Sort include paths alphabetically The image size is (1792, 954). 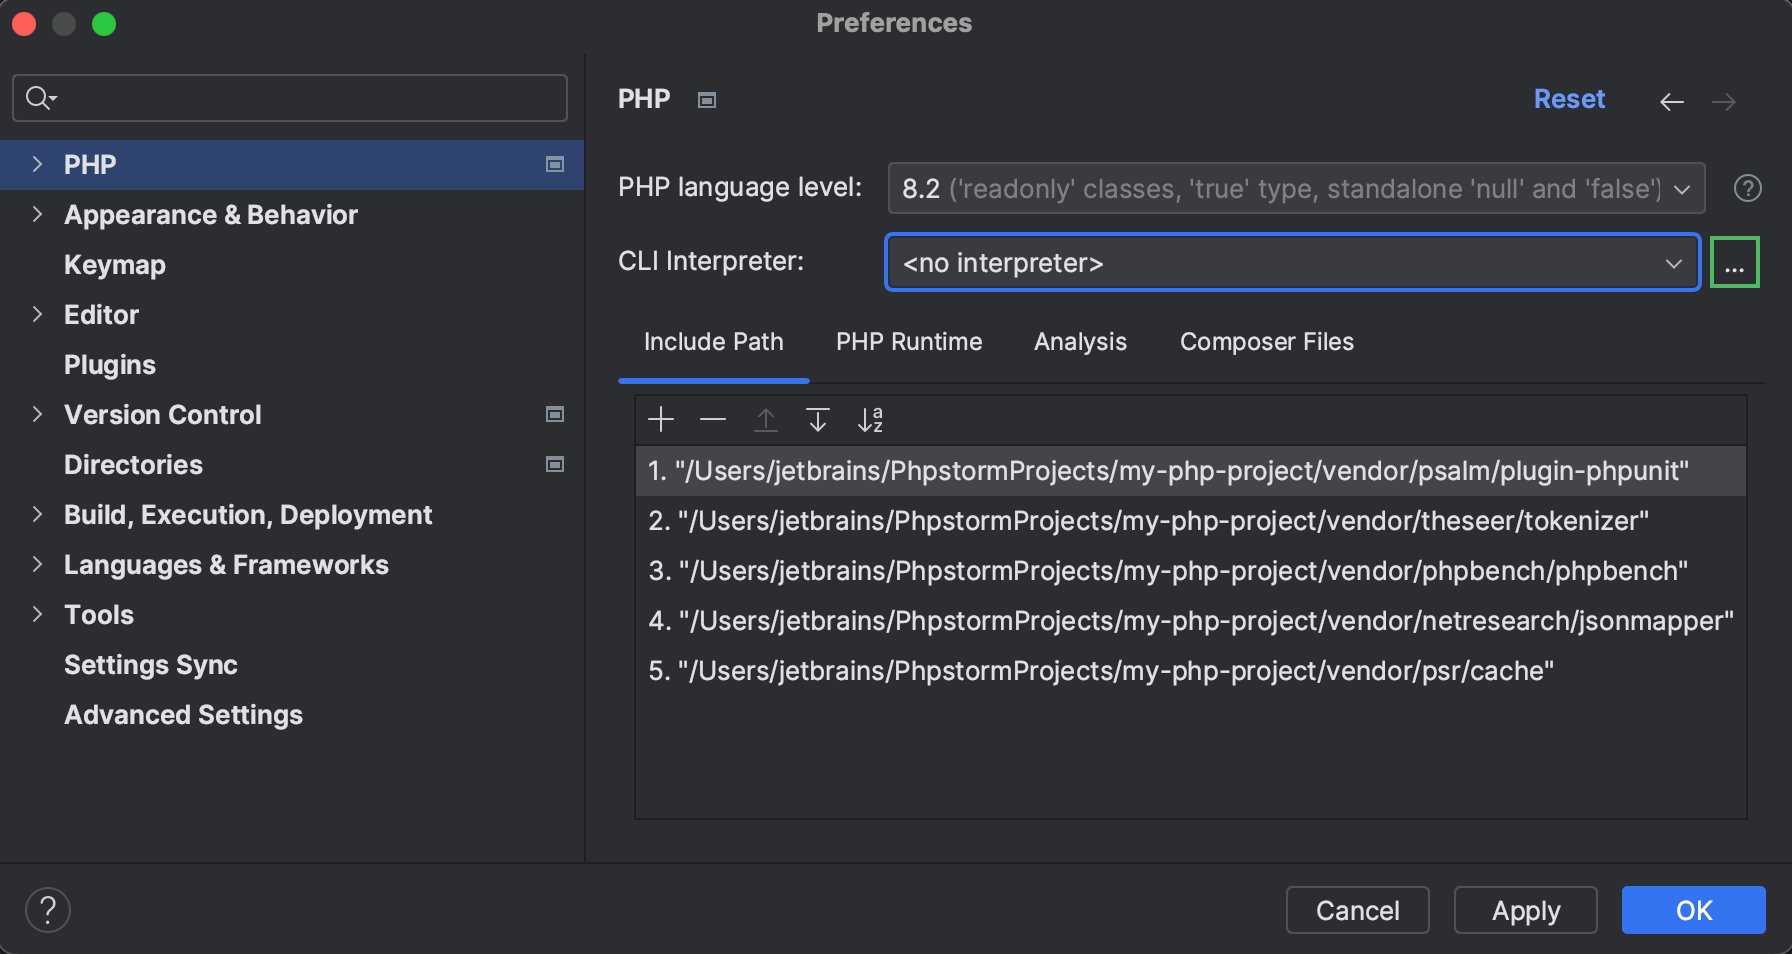coord(870,420)
